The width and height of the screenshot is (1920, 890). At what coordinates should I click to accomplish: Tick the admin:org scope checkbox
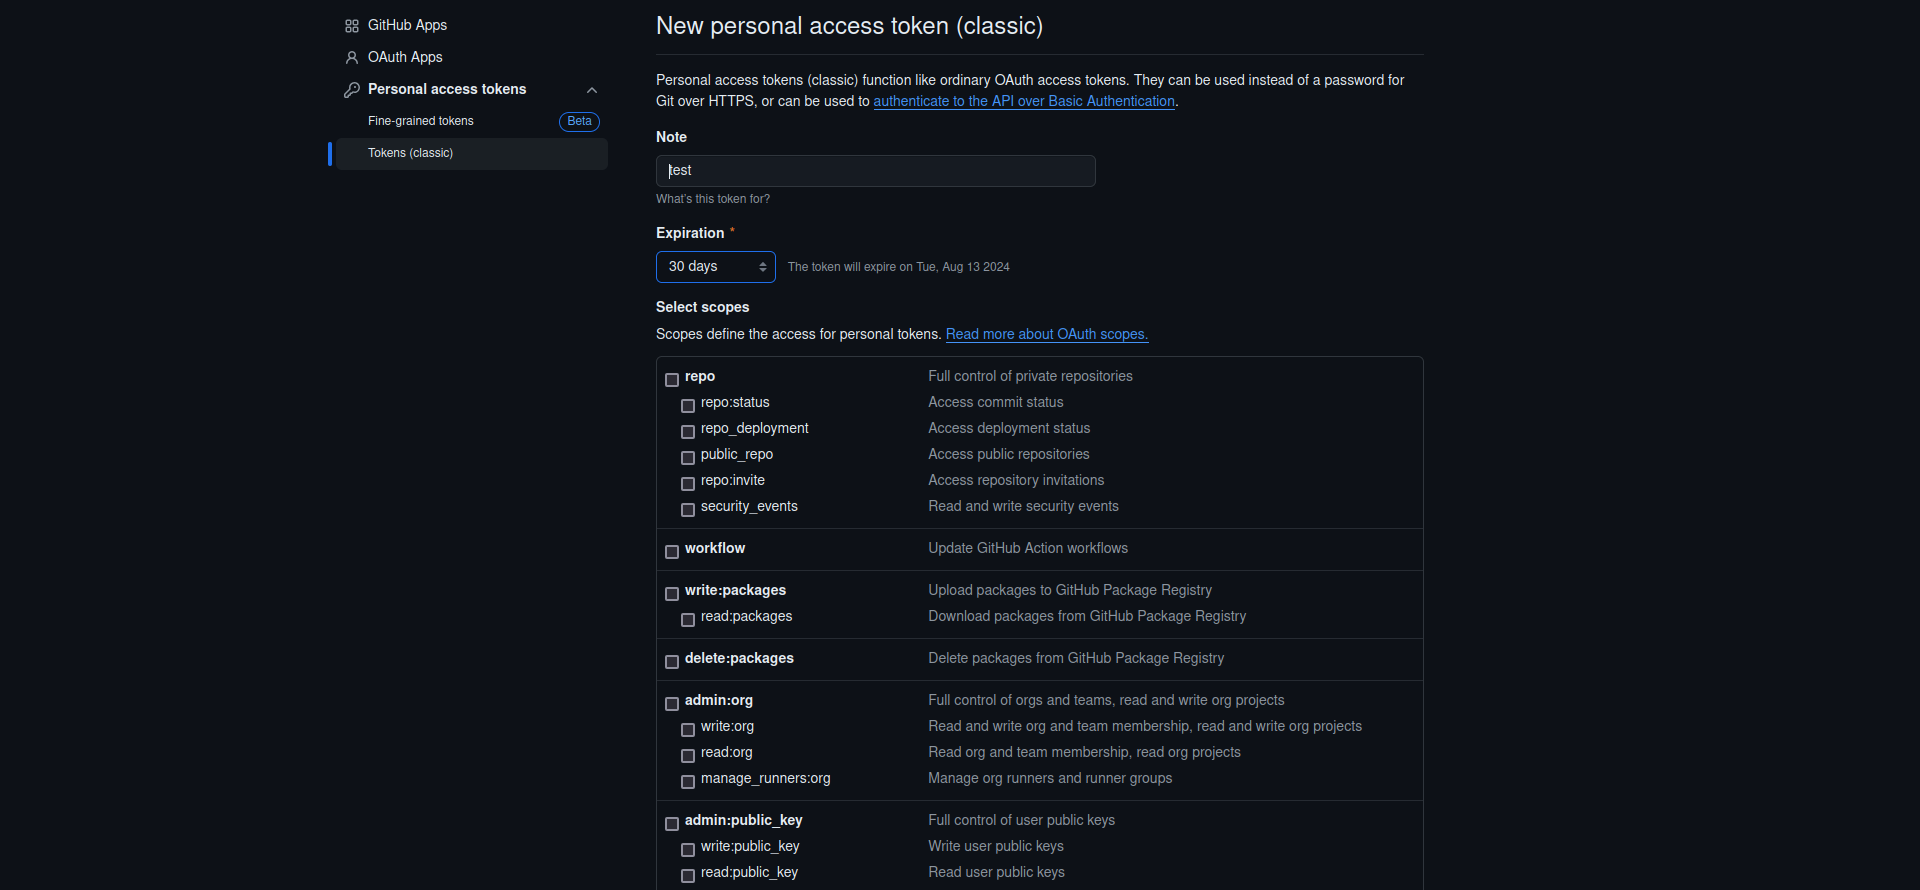point(672,704)
